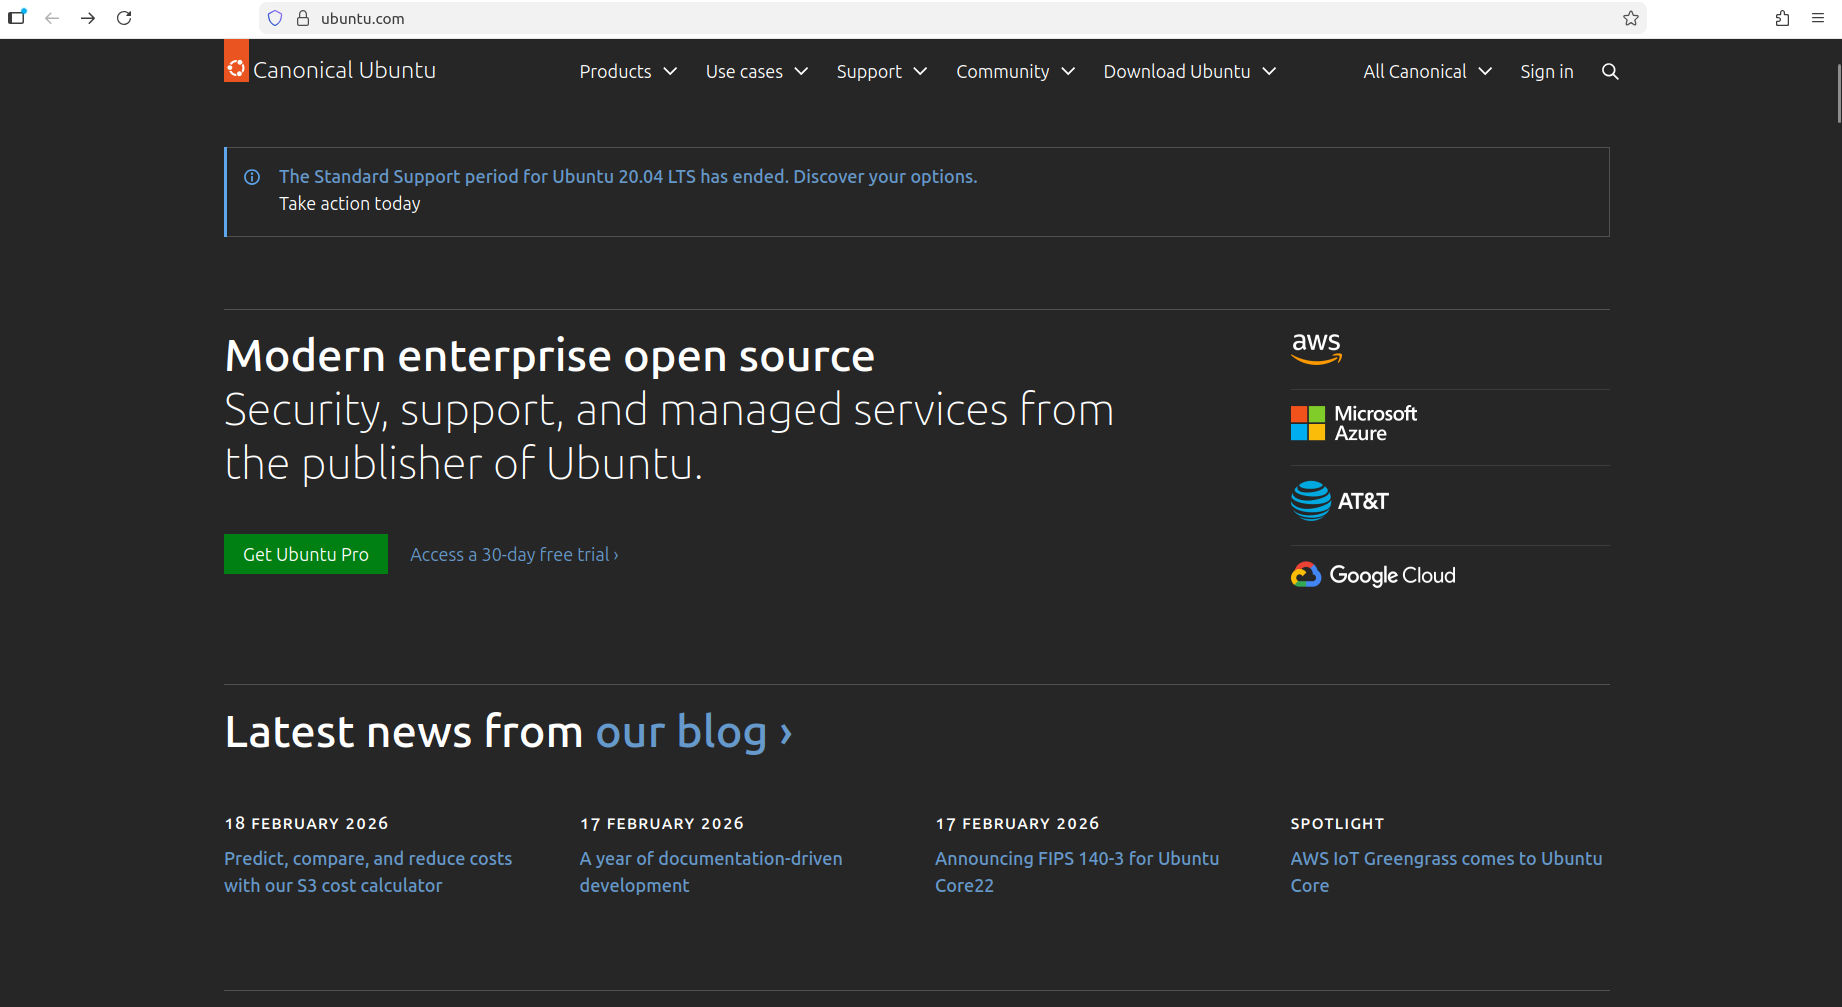Screen dimensions: 1842x1007
Task: Open the Use cases navigation menu
Action: (x=756, y=71)
